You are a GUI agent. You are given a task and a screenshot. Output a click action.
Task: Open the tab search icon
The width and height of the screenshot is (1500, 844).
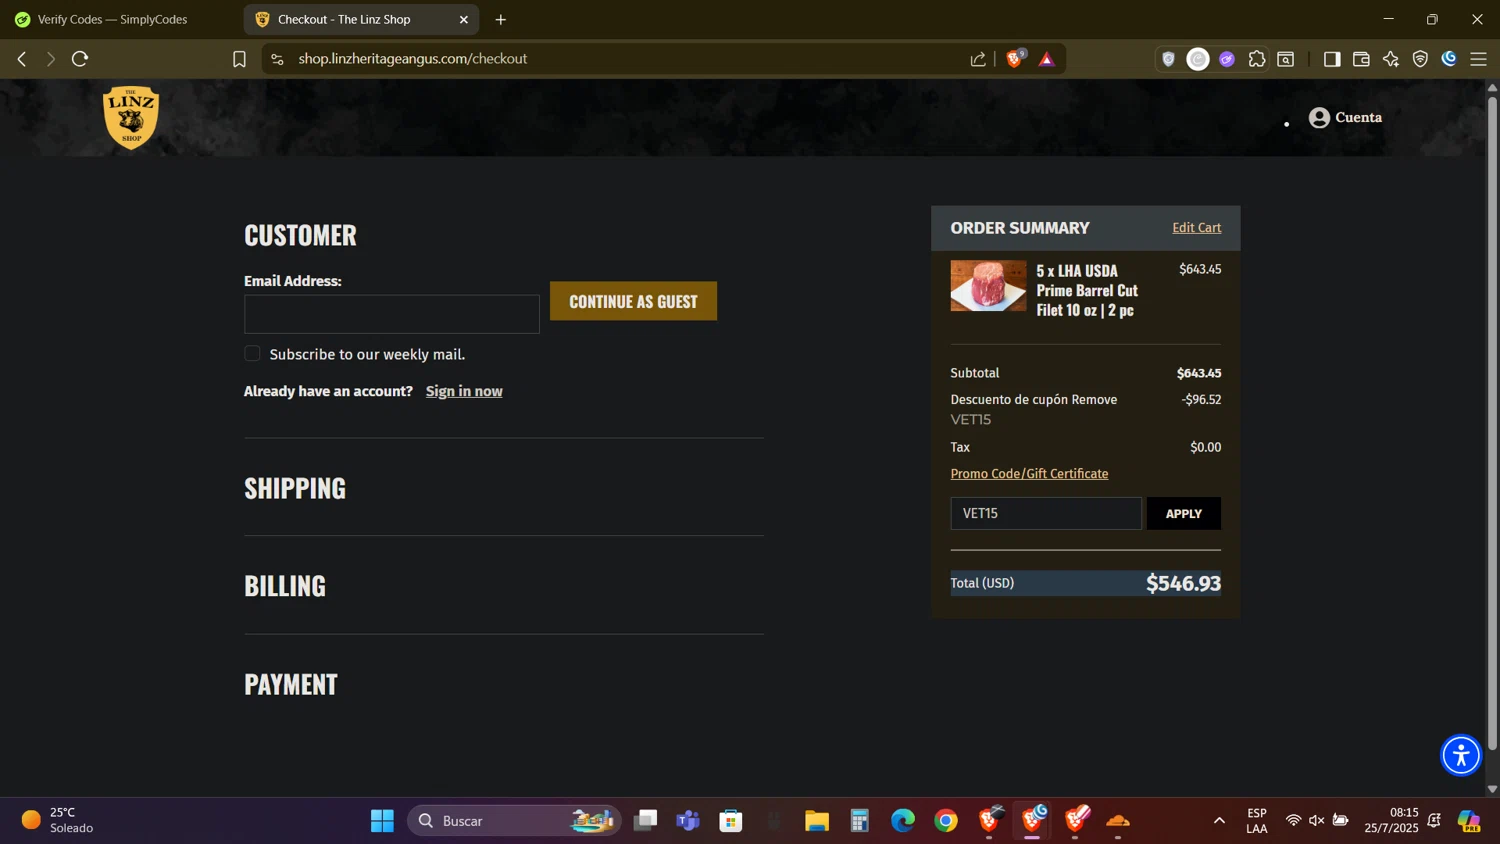coord(1286,59)
